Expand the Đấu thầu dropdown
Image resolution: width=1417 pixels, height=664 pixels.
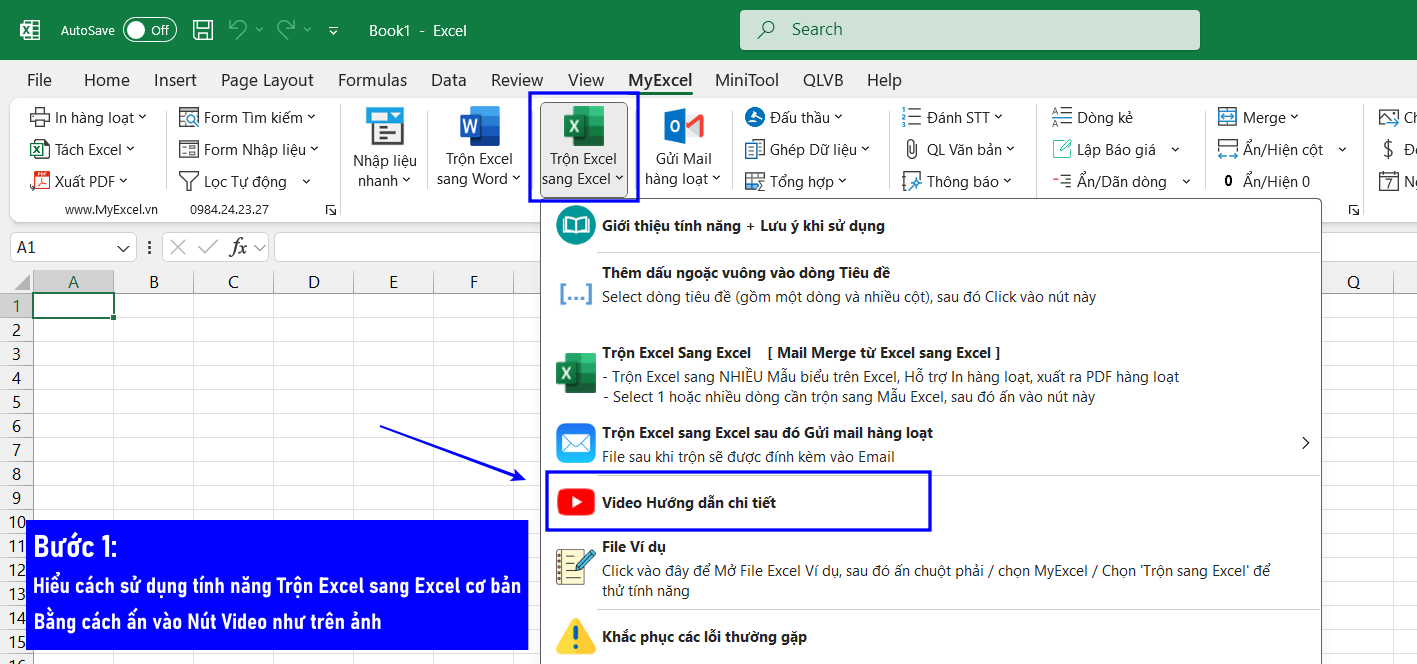[x=838, y=118]
